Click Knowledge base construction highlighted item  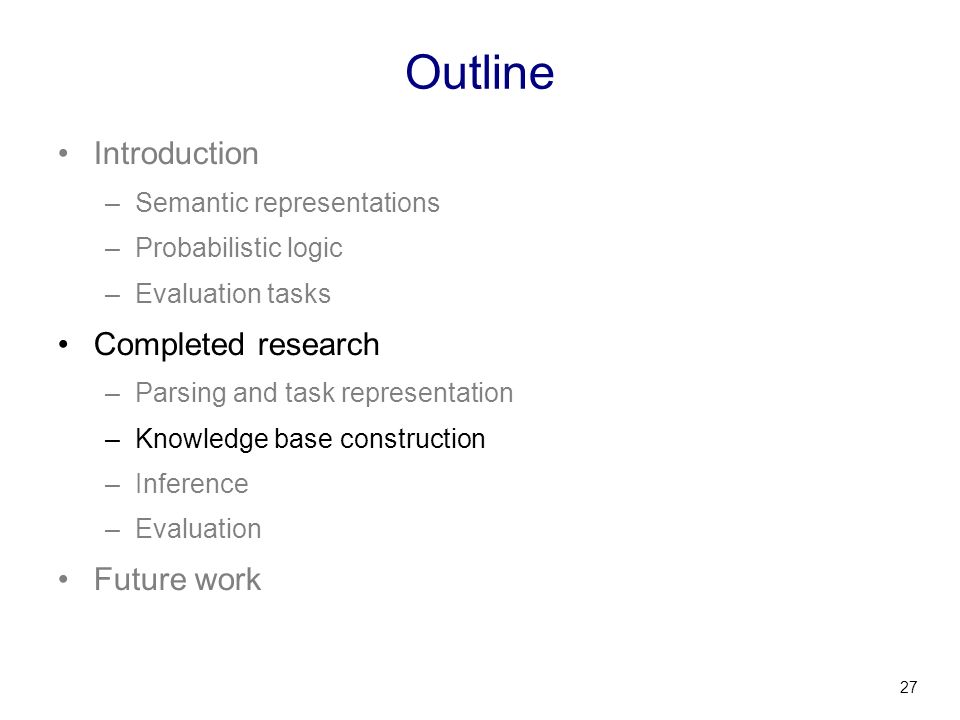tap(310, 439)
